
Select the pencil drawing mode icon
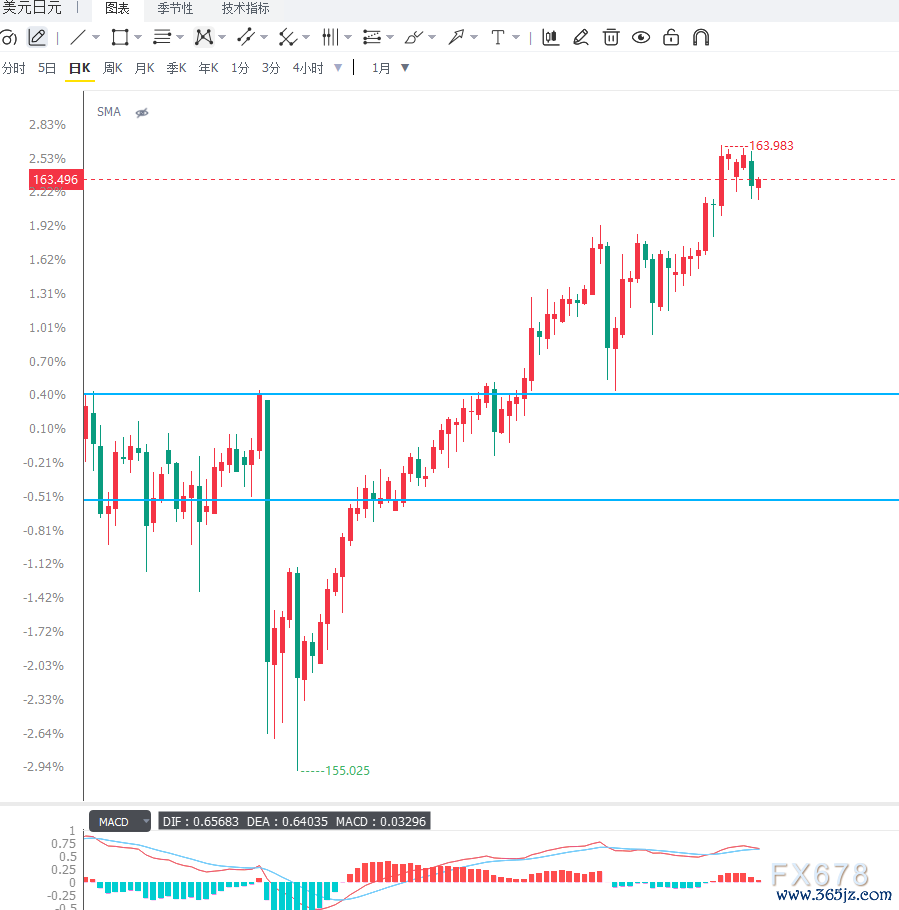(x=37, y=38)
